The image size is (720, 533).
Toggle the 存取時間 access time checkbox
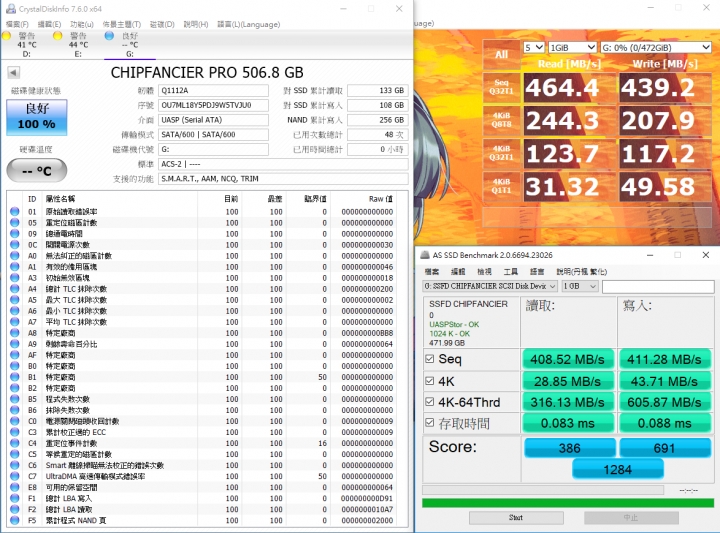(x=430, y=423)
